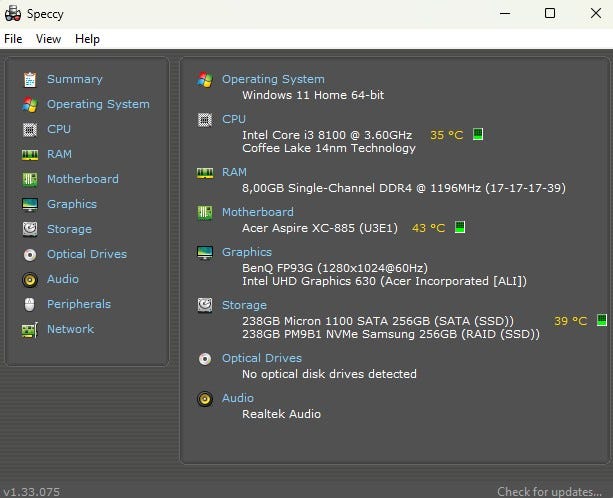Click the Speccy app icon in title bar
The height and width of the screenshot is (498, 613).
pyautogui.click(x=13, y=14)
